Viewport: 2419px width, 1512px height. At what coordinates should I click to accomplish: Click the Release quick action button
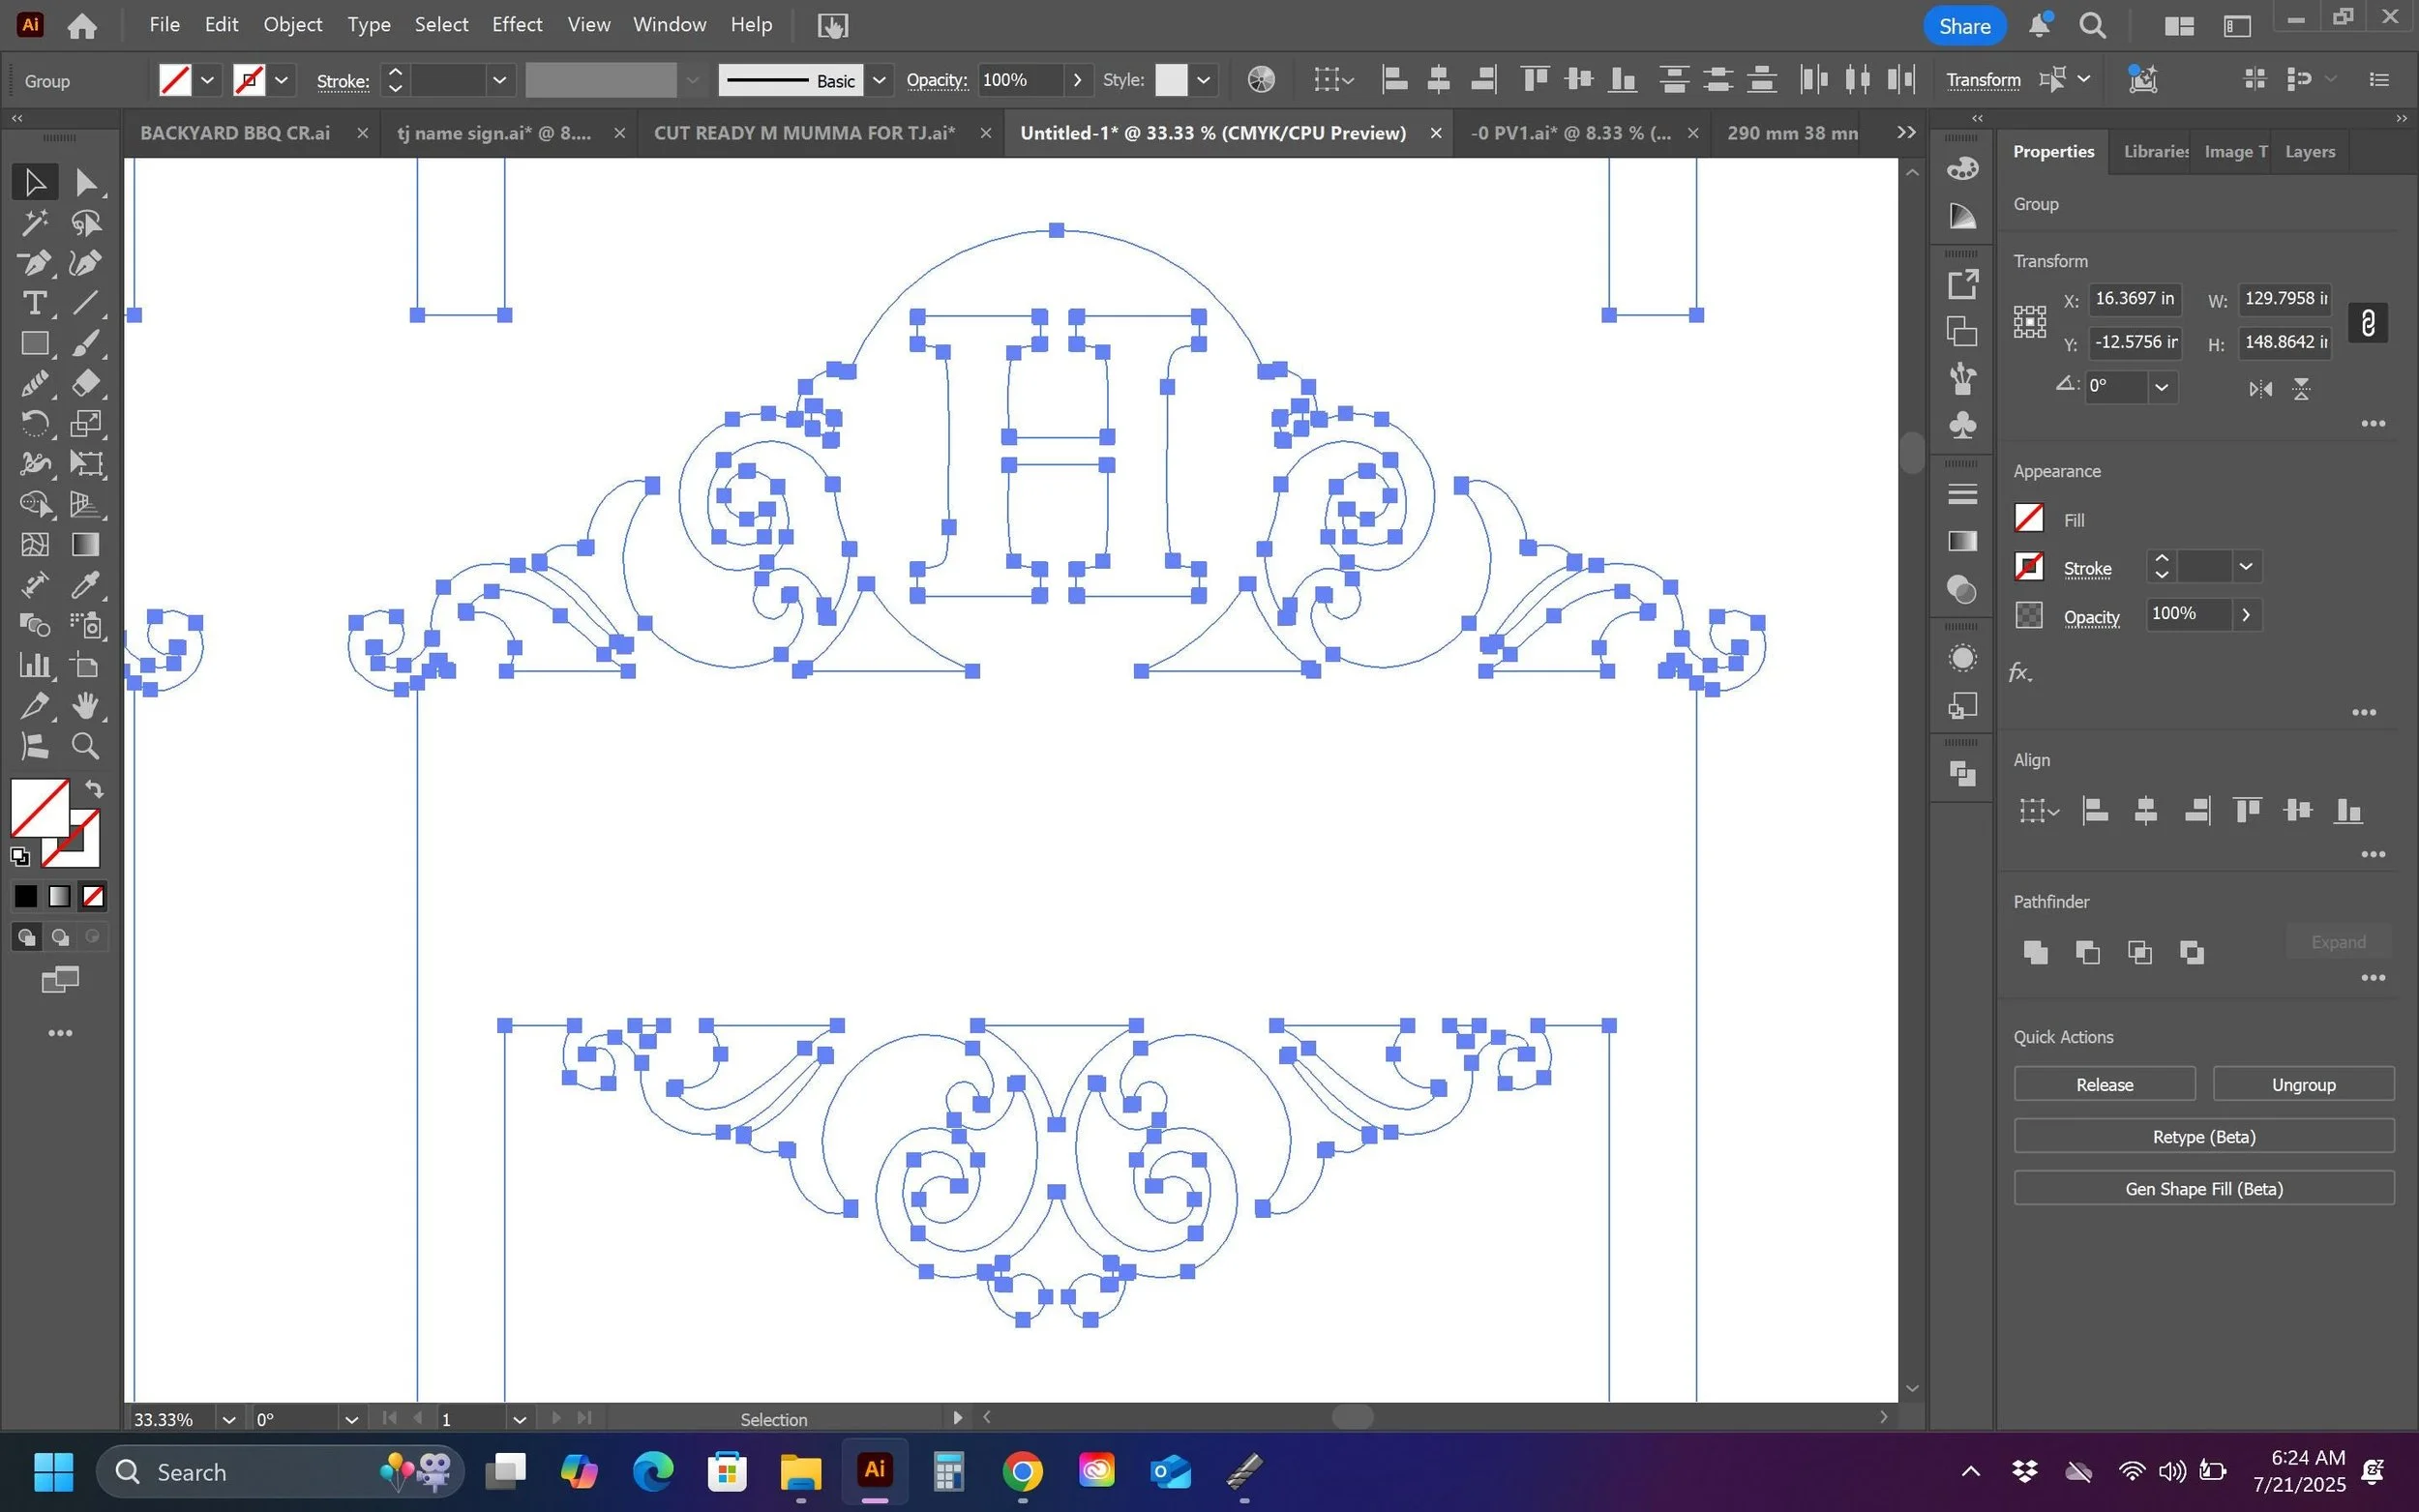[2103, 1085]
